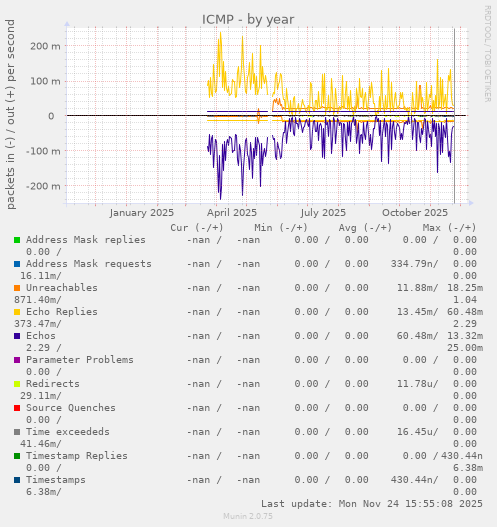Click the Echos avg value '60.48m/'
497x527 pixels.
[x=418, y=335]
